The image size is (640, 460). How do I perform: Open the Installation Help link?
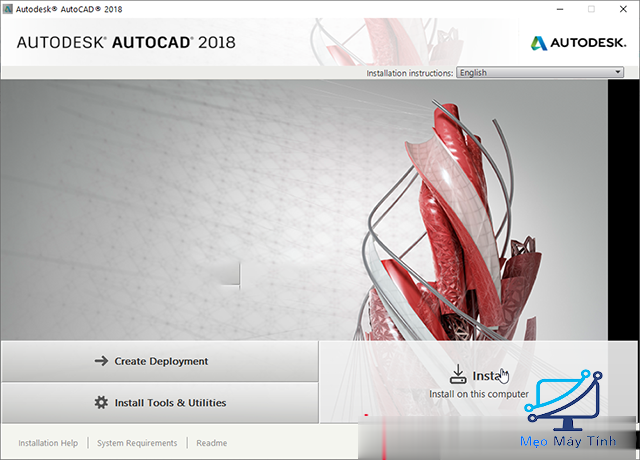pyautogui.click(x=48, y=443)
